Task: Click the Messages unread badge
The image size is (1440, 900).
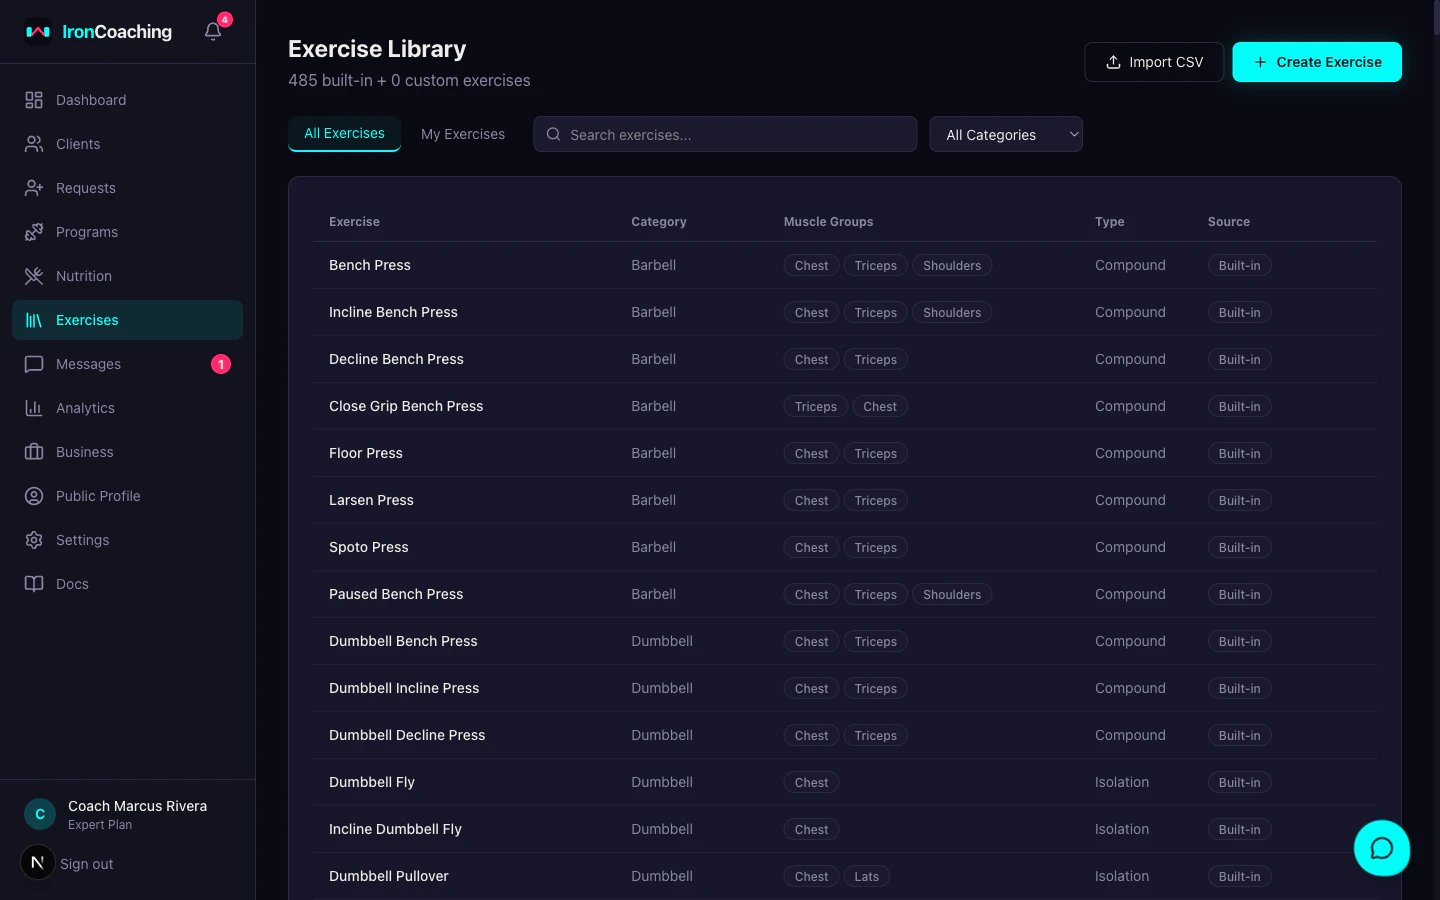Action: [221, 364]
